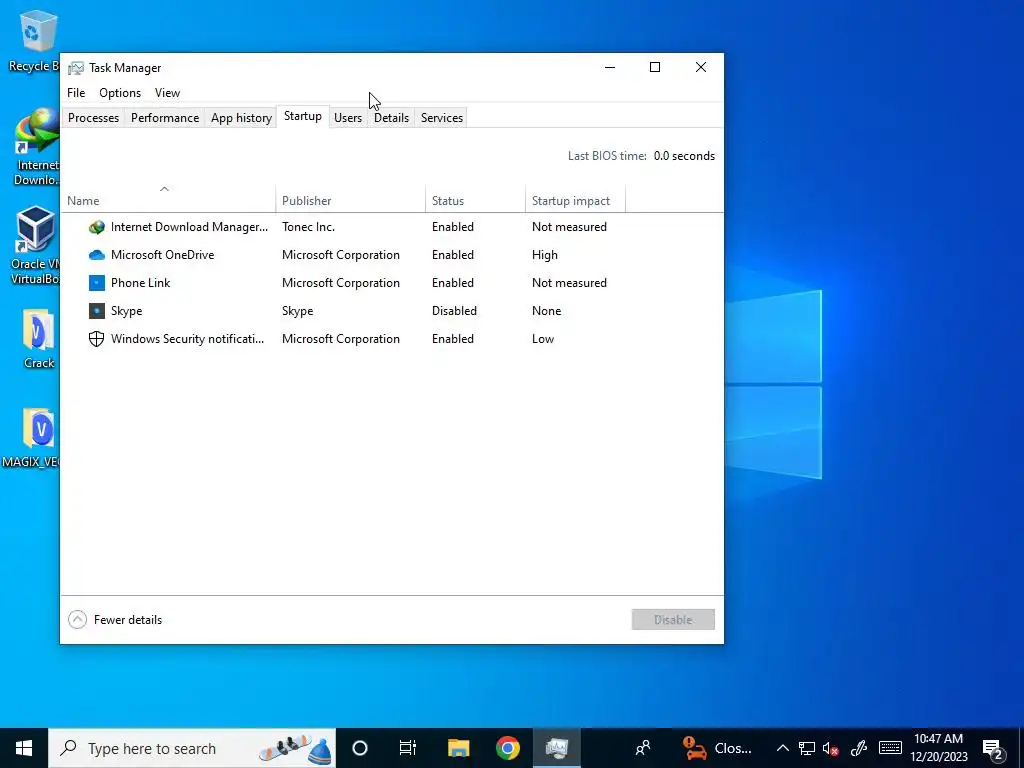Screen dimensions: 1024x768
Task: Switch to the App history tab
Action: 241,118
